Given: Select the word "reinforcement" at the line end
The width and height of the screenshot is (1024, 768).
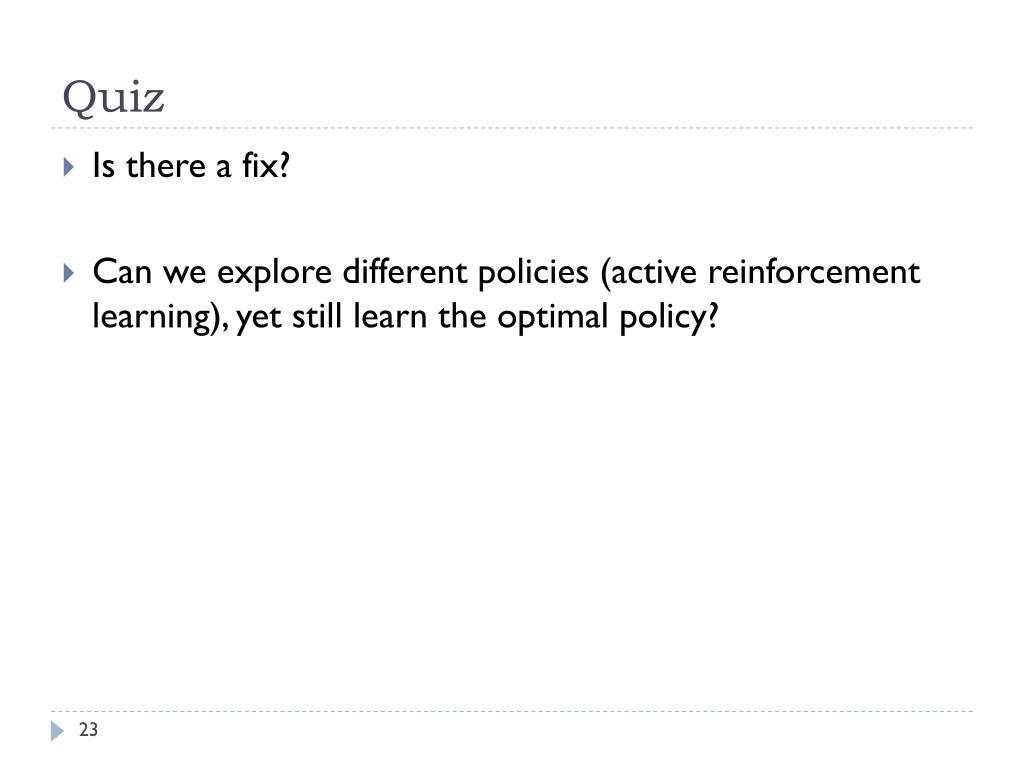Looking at the screenshot, I should pyautogui.click(x=814, y=272).
